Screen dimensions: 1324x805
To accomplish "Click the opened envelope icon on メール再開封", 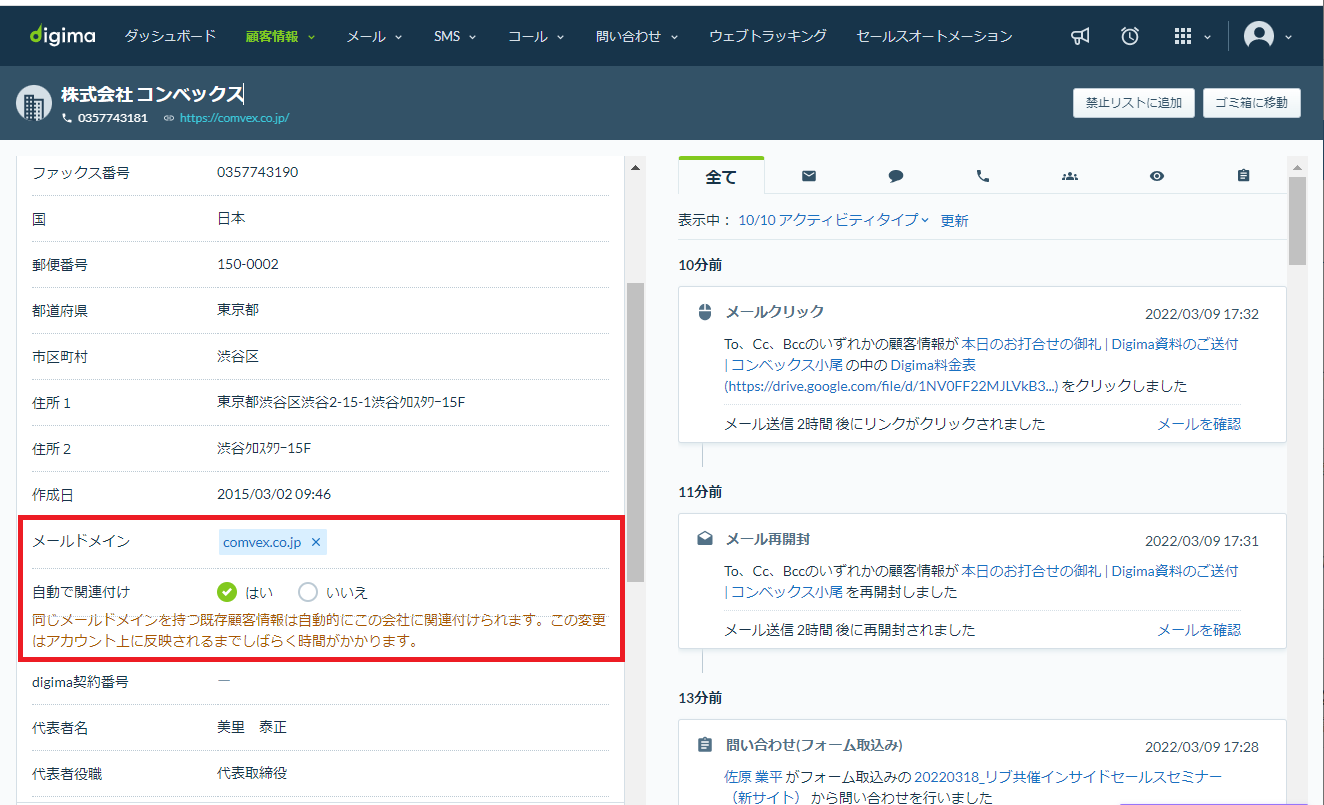I will pos(705,539).
